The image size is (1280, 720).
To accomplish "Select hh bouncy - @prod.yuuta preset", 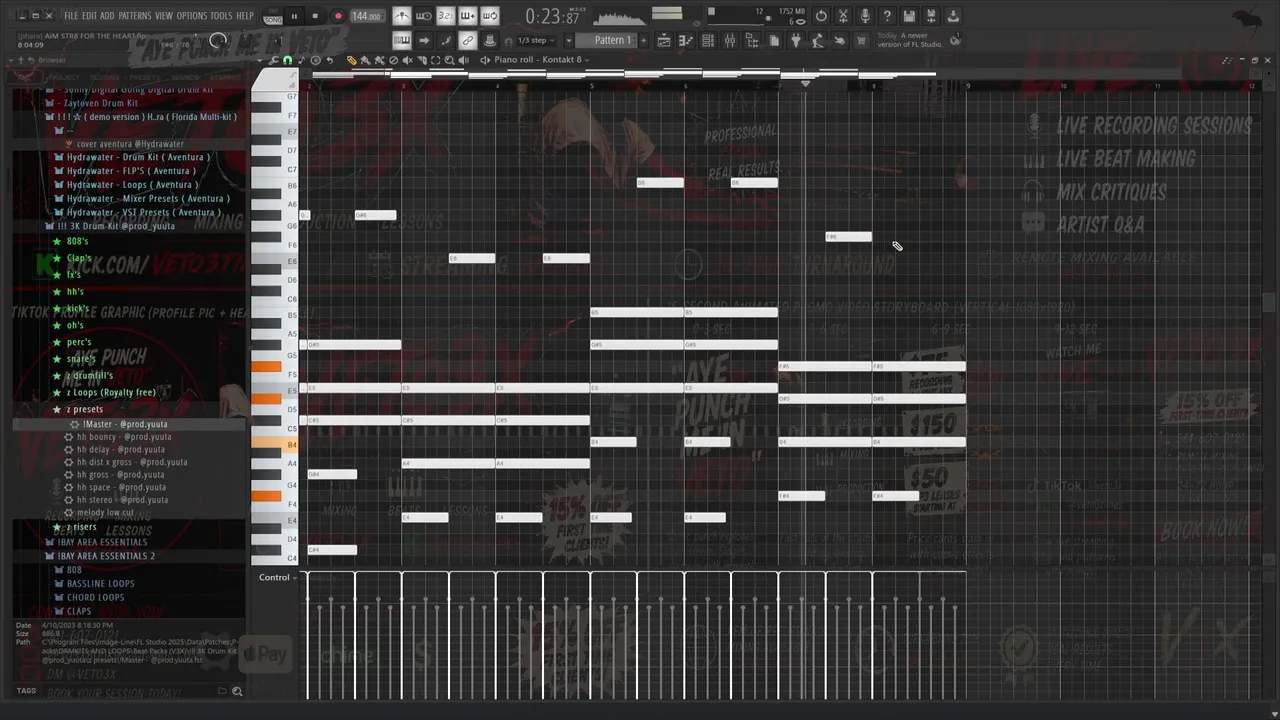I will 124,437.
